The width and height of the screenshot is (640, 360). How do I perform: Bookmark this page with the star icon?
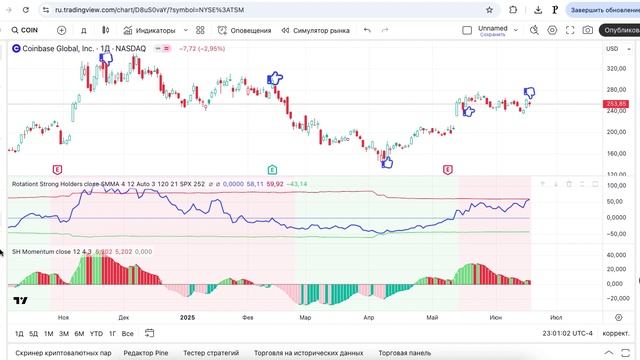click(x=489, y=10)
